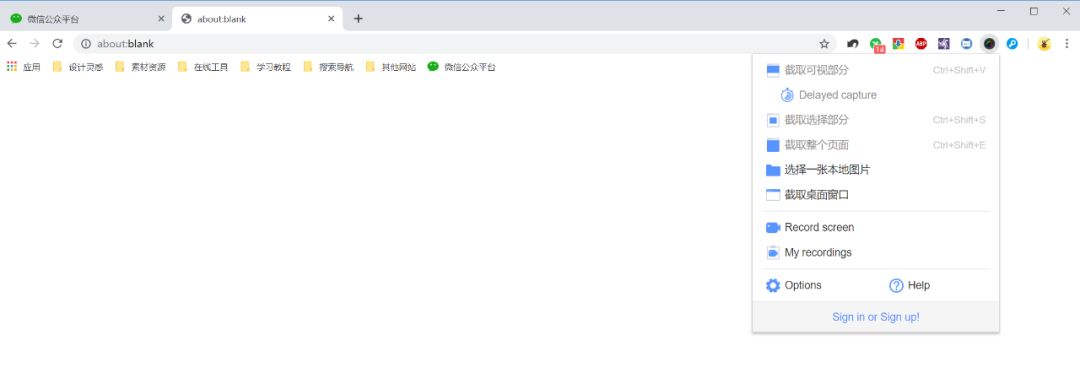Select Delayed capture option

pos(875,95)
